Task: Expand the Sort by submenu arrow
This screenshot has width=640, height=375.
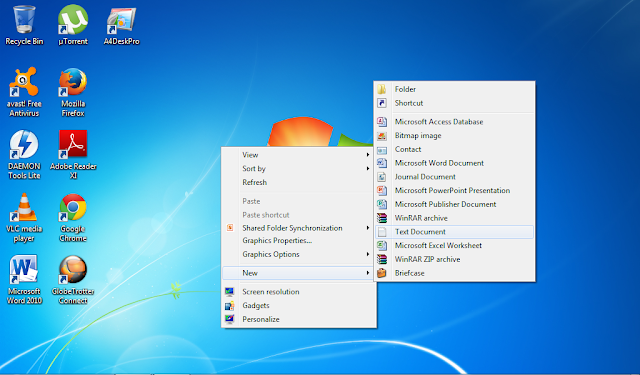Action: point(368,169)
